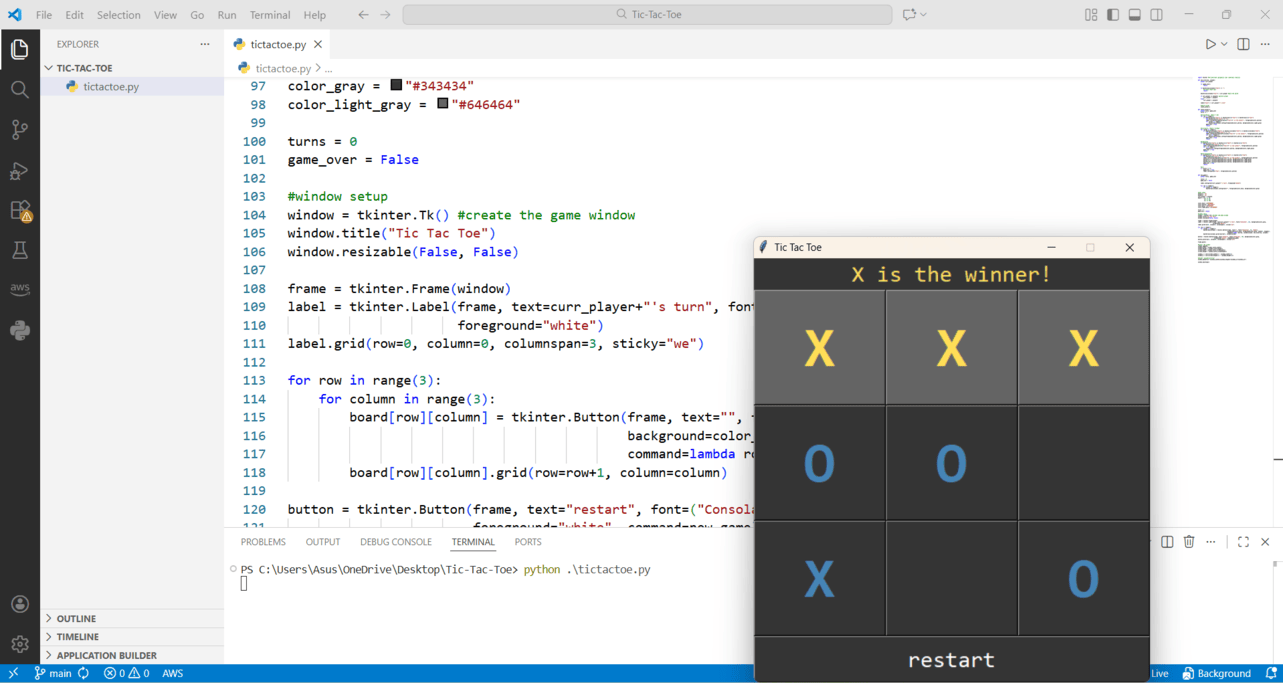The image size is (1283, 683).
Task: Open the Source Control view
Action: [x=19, y=130]
